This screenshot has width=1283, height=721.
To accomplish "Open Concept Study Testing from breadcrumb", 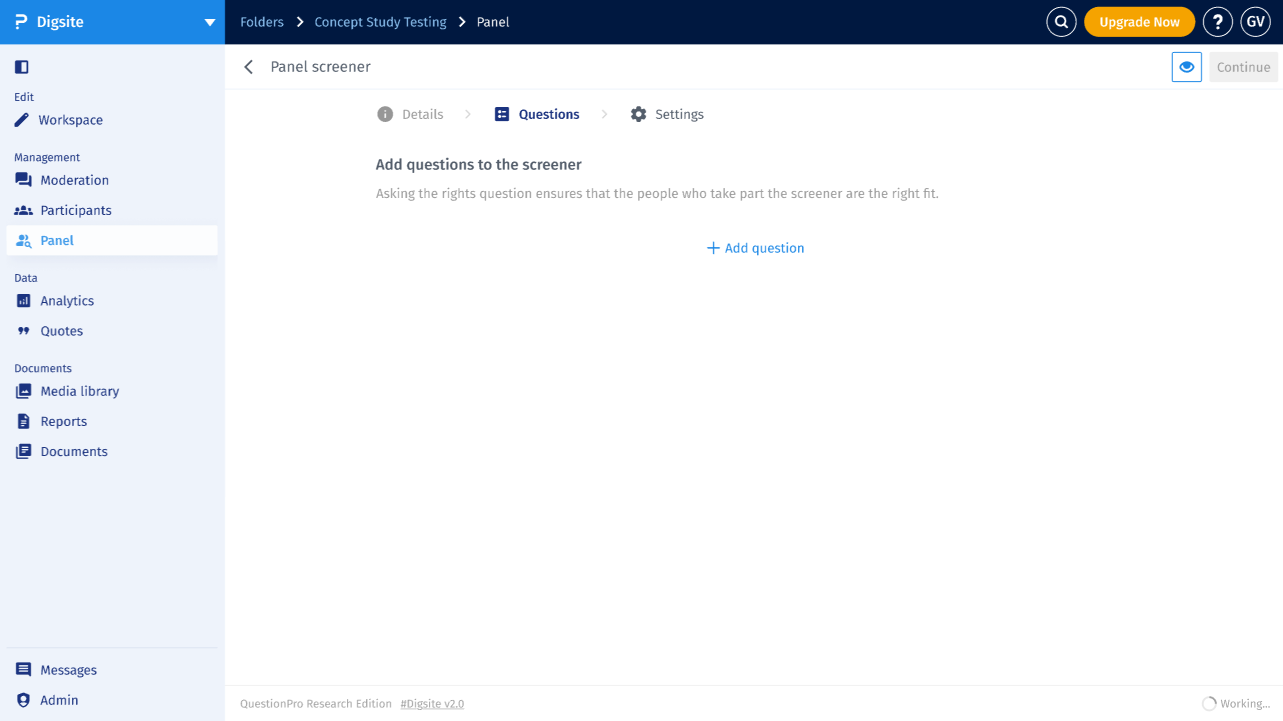I will pos(380,21).
